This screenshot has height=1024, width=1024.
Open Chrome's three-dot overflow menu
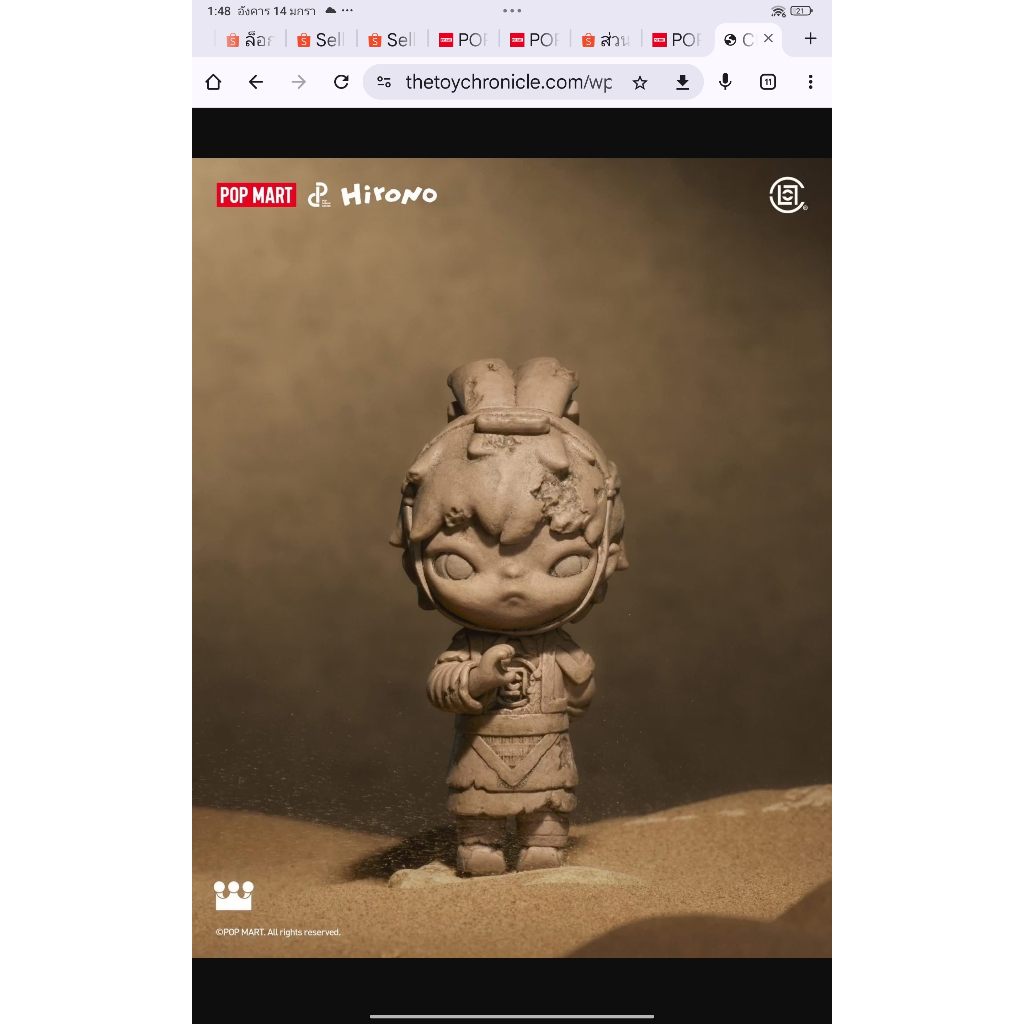pyautogui.click(x=810, y=82)
